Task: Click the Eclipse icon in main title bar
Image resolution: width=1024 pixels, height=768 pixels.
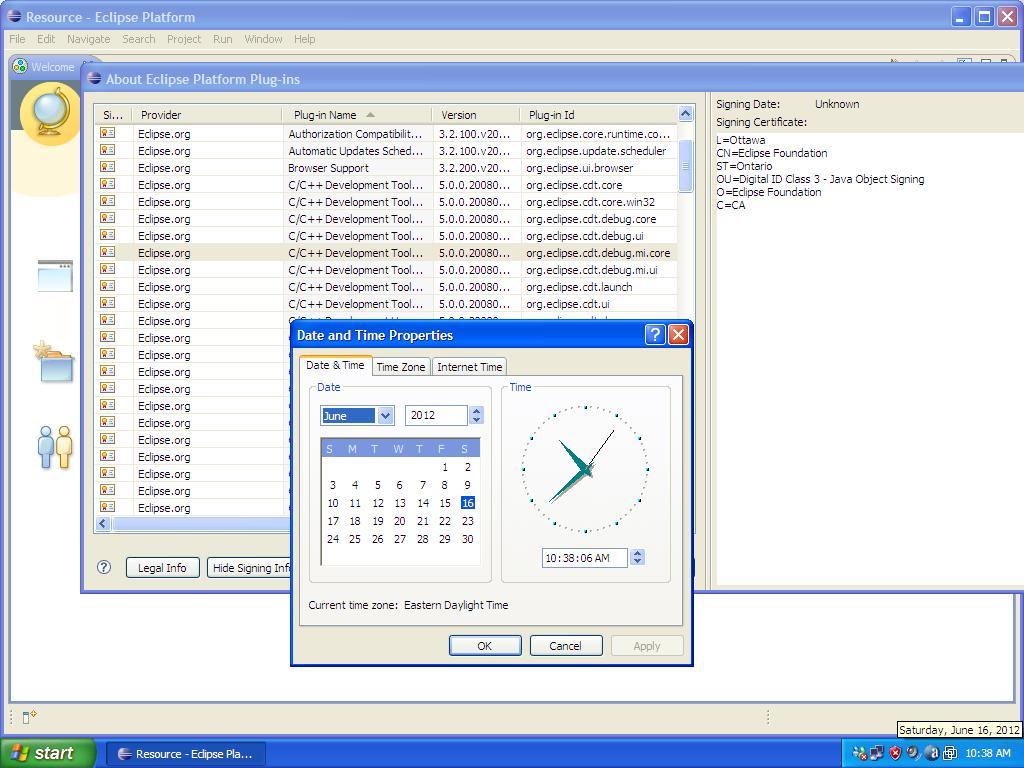Action: 14,16
